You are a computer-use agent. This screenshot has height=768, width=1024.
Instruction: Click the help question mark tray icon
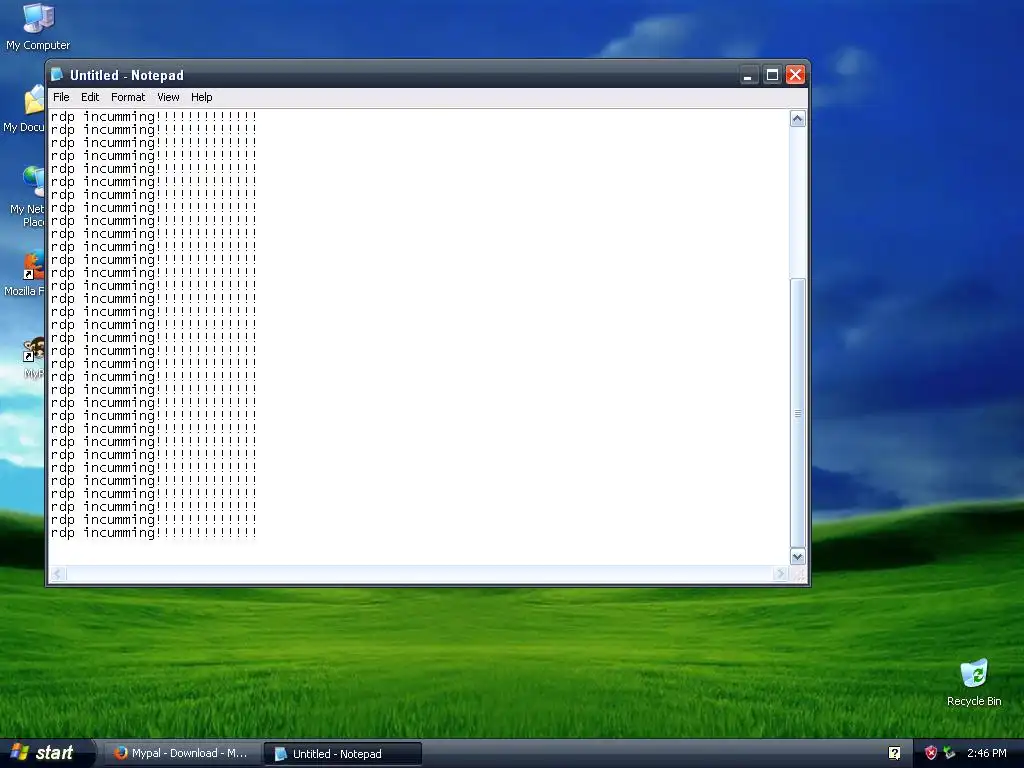(x=894, y=753)
